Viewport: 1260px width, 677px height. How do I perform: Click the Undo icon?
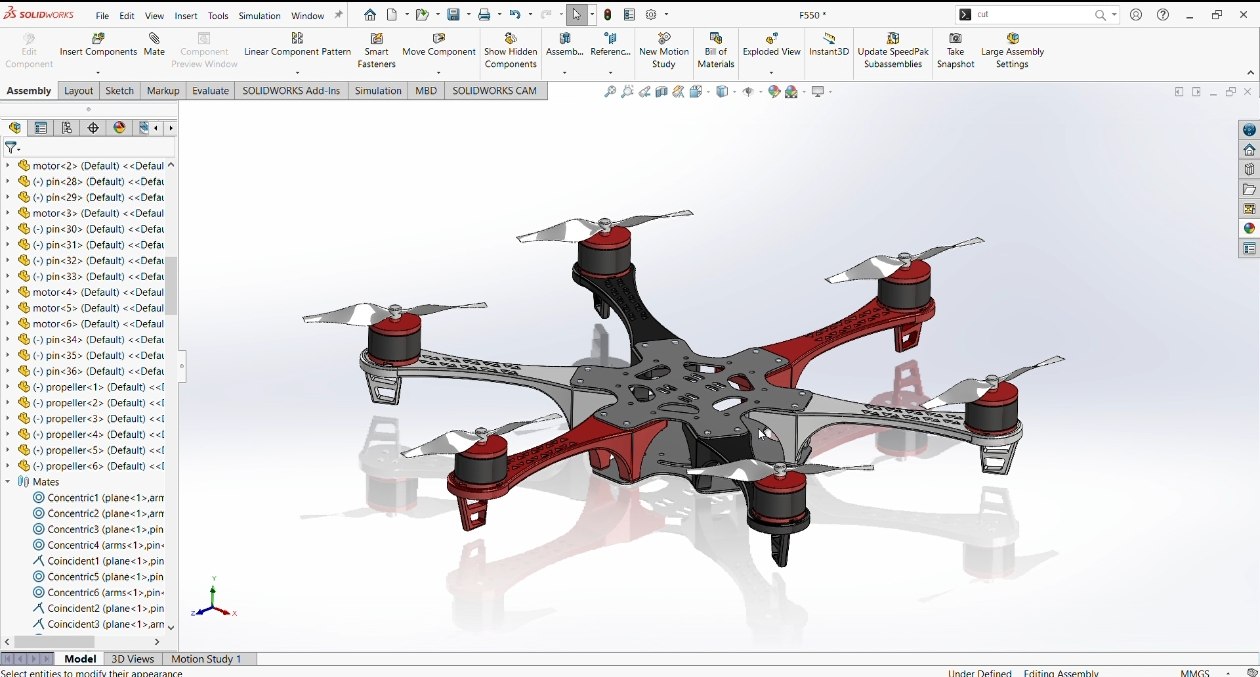click(x=515, y=15)
